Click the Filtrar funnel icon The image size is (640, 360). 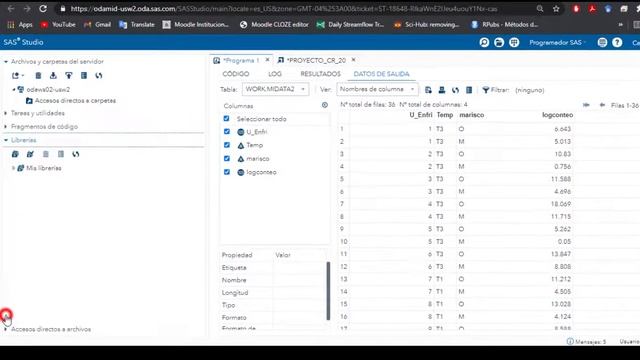[486, 90]
